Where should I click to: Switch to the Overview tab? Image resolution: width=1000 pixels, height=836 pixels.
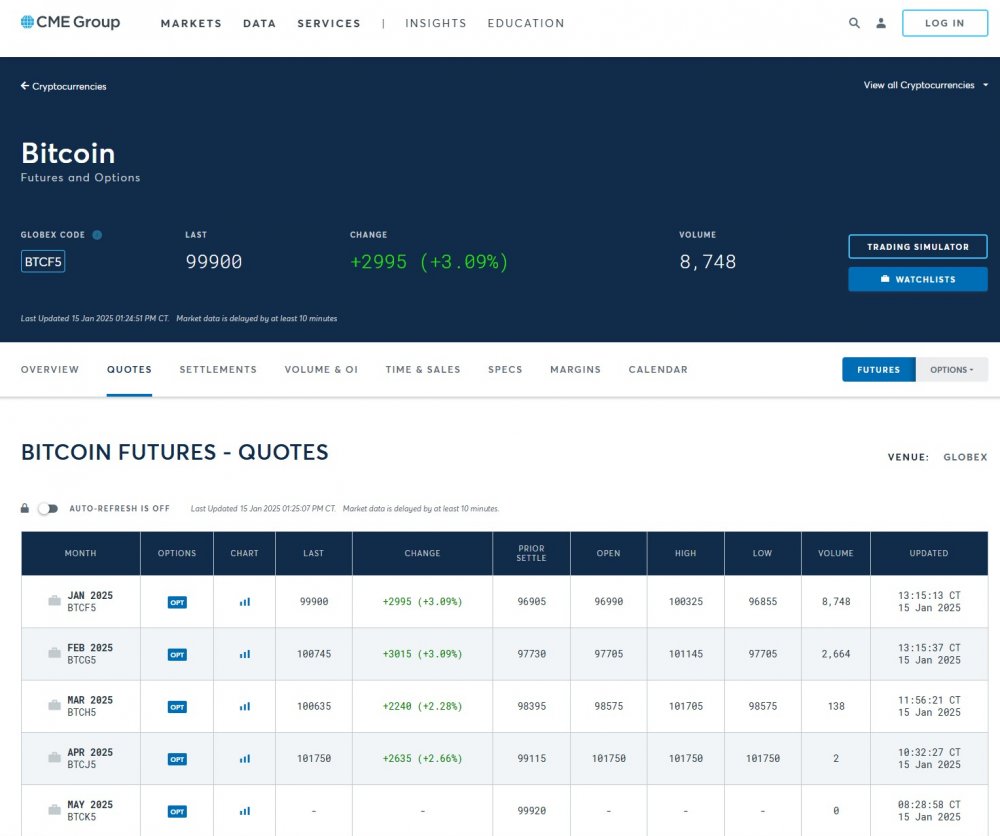[x=50, y=370]
